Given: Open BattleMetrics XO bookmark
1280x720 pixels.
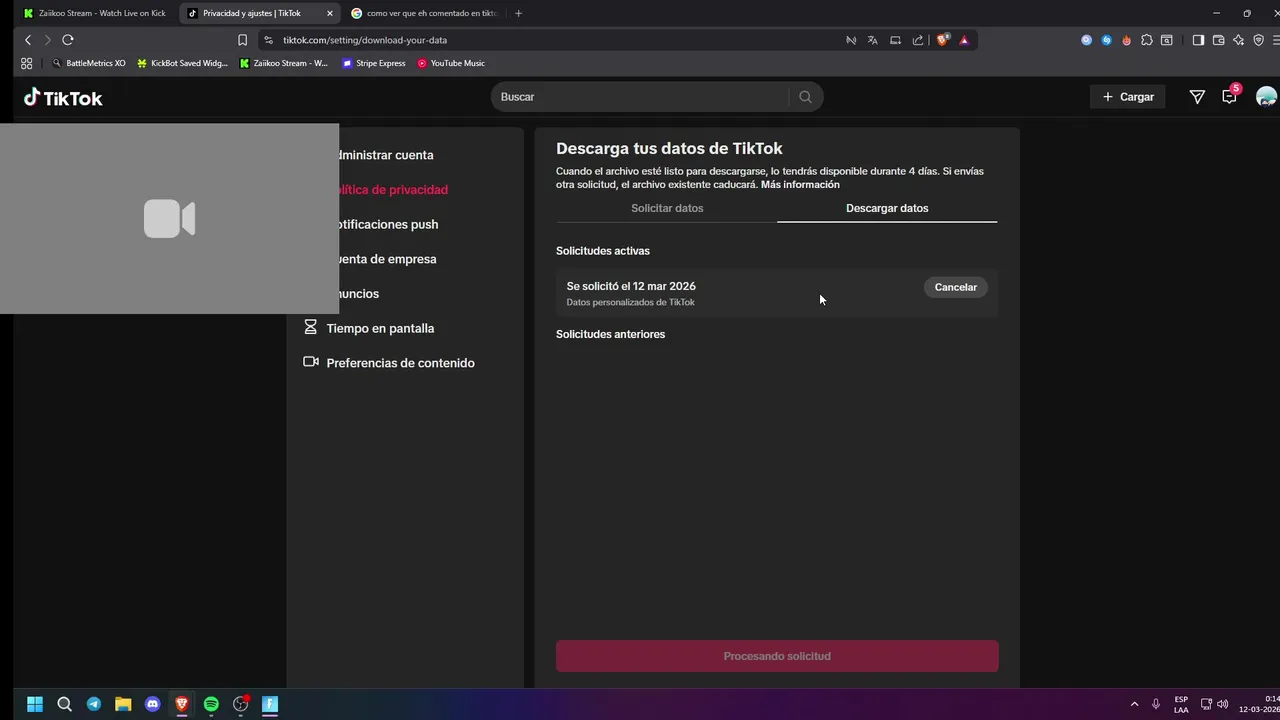Looking at the screenshot, I should pos(88,63).
